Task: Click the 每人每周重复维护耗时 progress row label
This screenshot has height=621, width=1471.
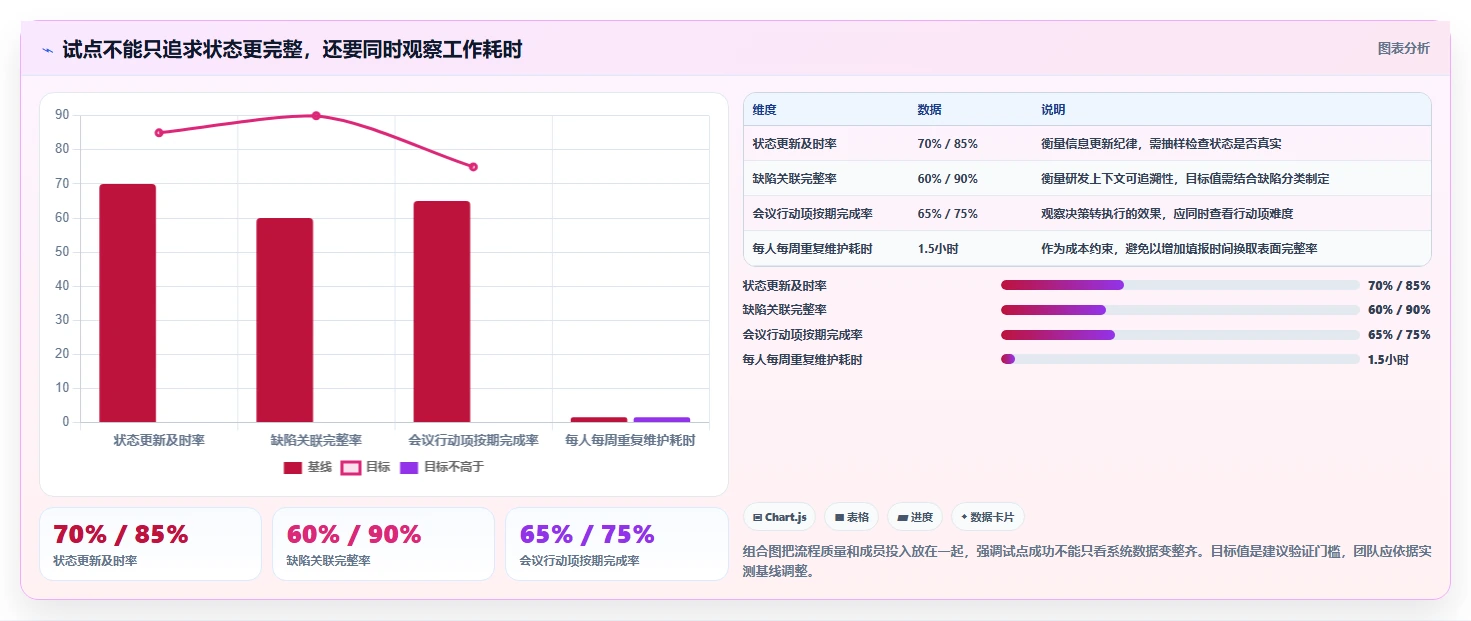Action: pos(803,359)
